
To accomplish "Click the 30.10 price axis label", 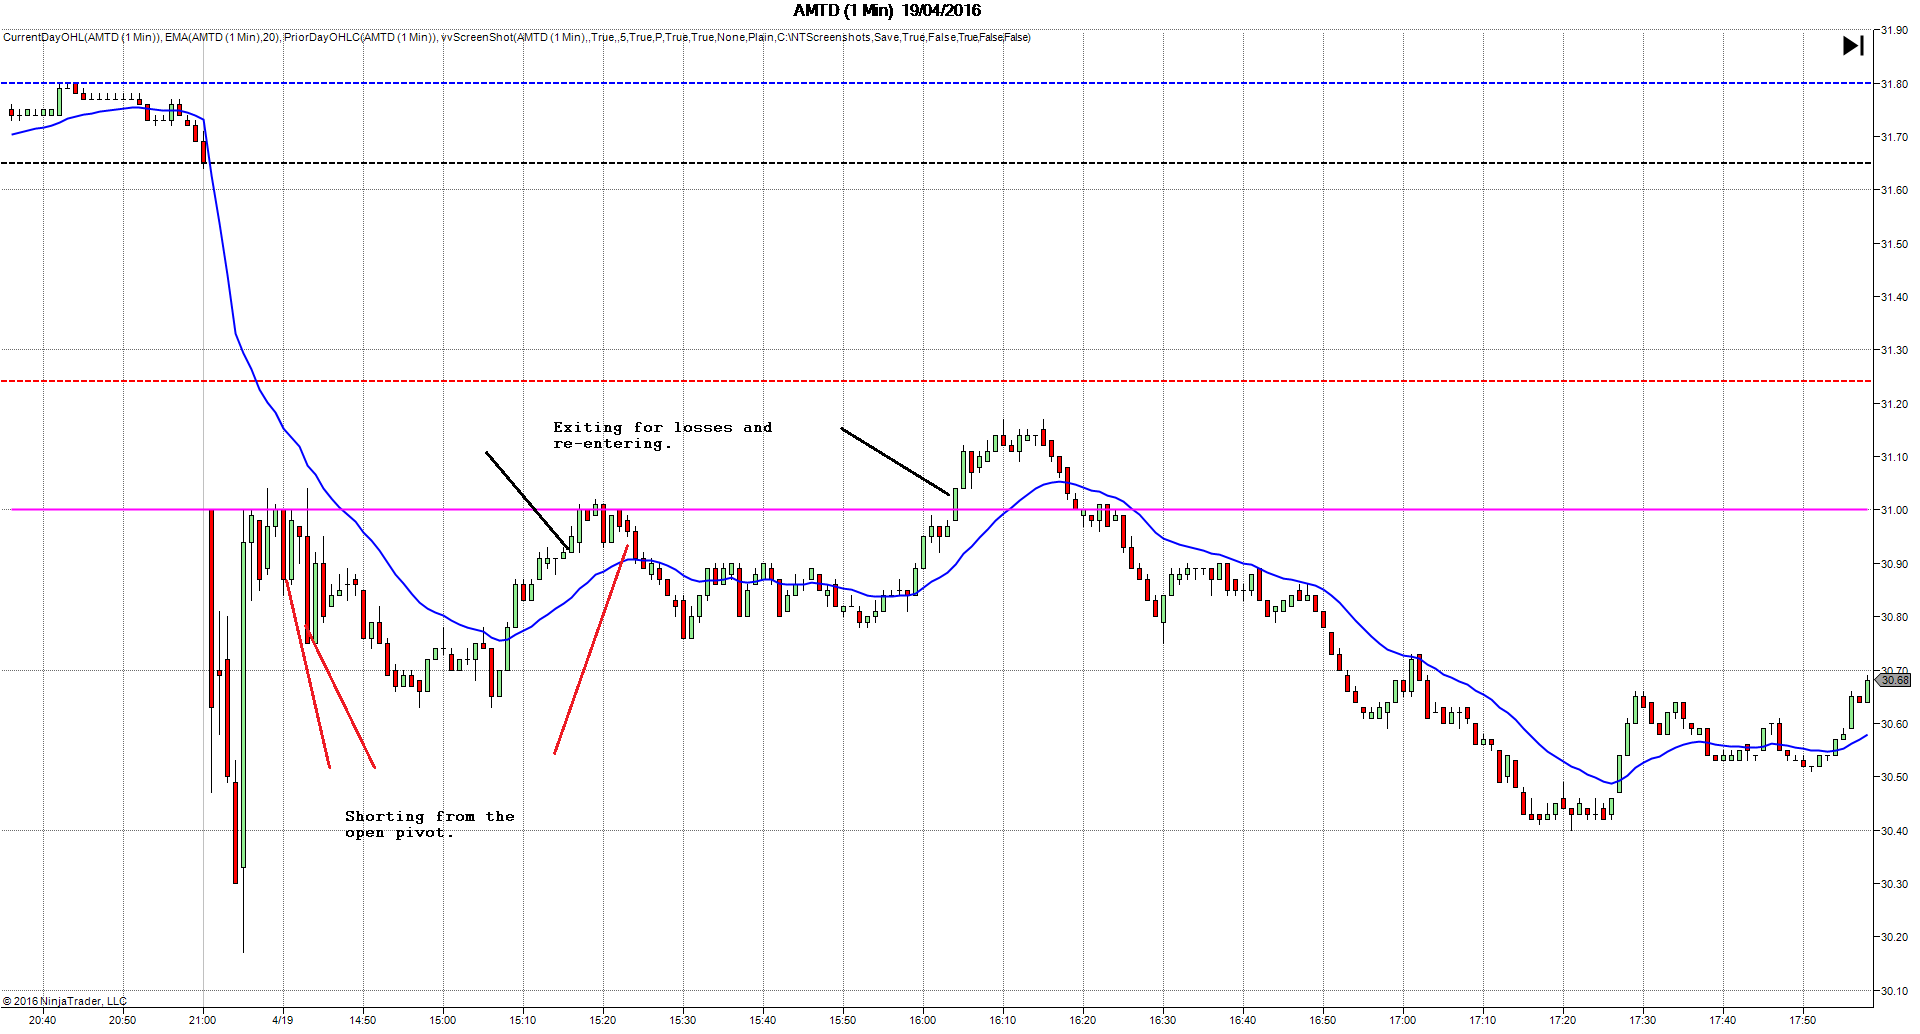I will [x=1894, y=991].
